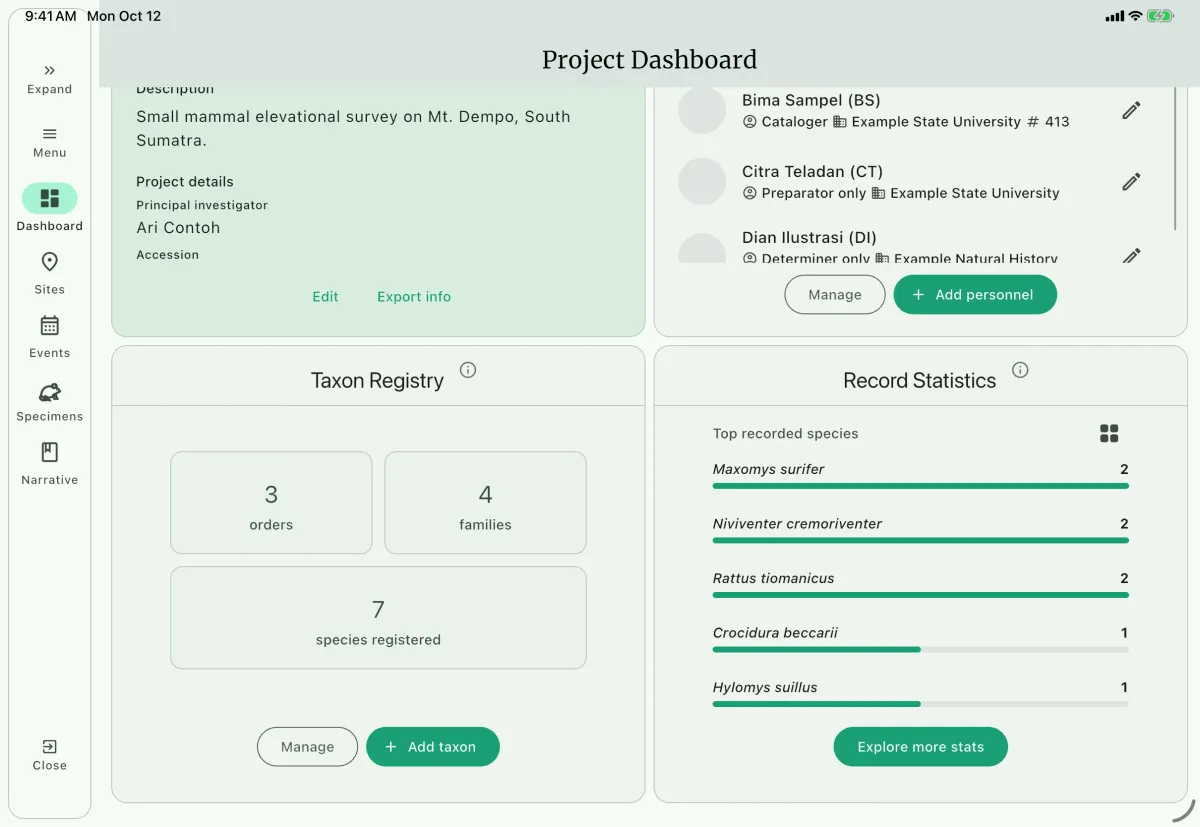
Task: Click the 4 families tile
Action: [x=485, y=503]
